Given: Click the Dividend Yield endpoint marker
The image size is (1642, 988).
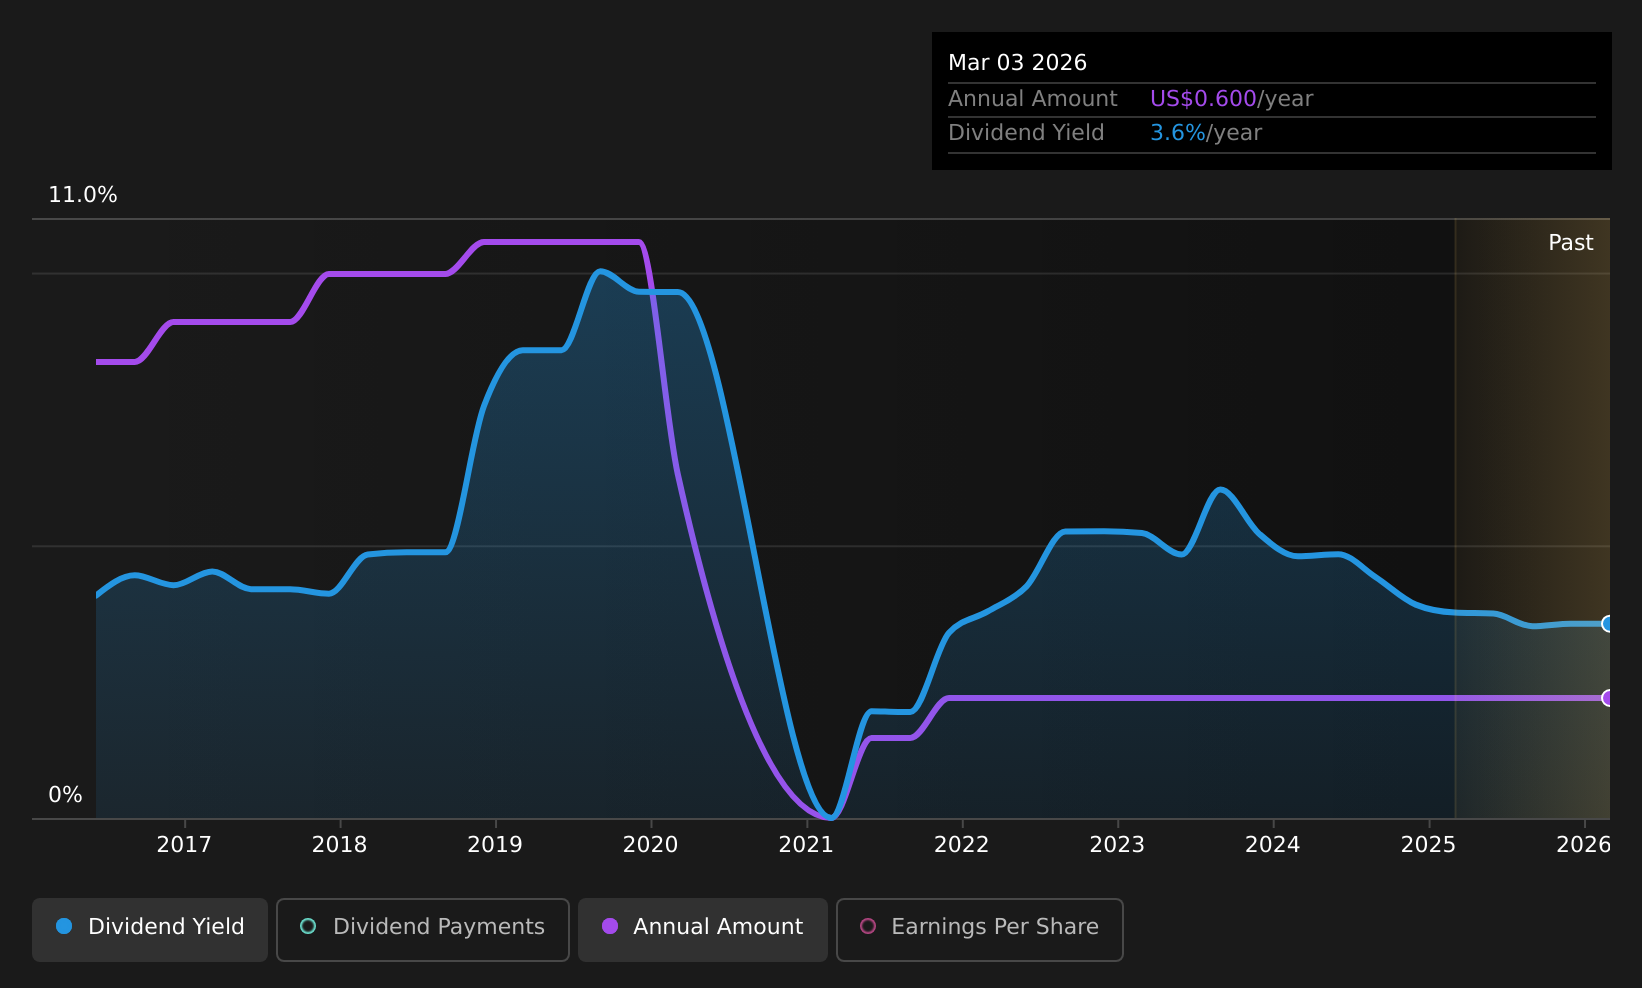Looking at the screenshot, I should [1608, 624].
